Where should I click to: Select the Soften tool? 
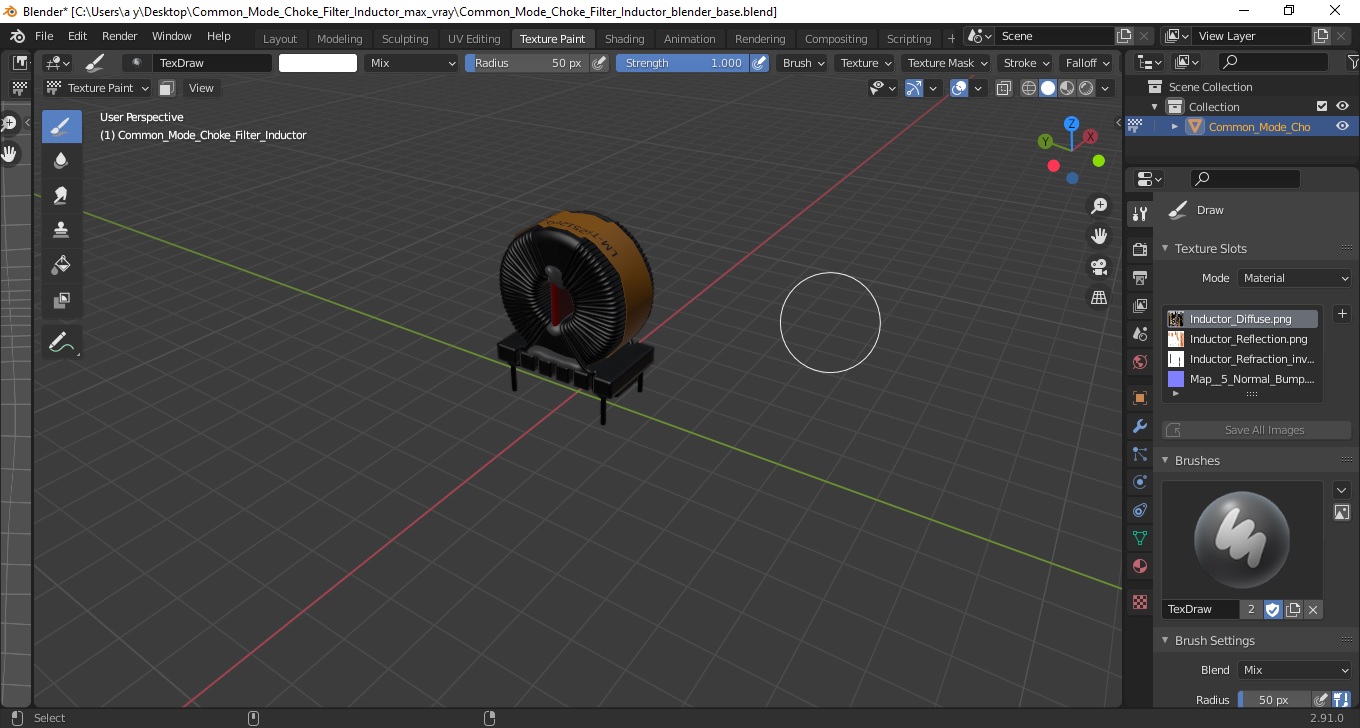[62, 160]
